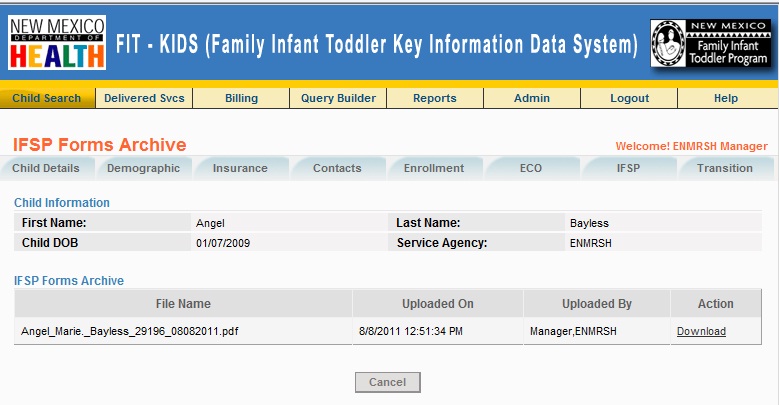
Task: Open the Delivered Svcs menu
Action: [x=144, y=98]
